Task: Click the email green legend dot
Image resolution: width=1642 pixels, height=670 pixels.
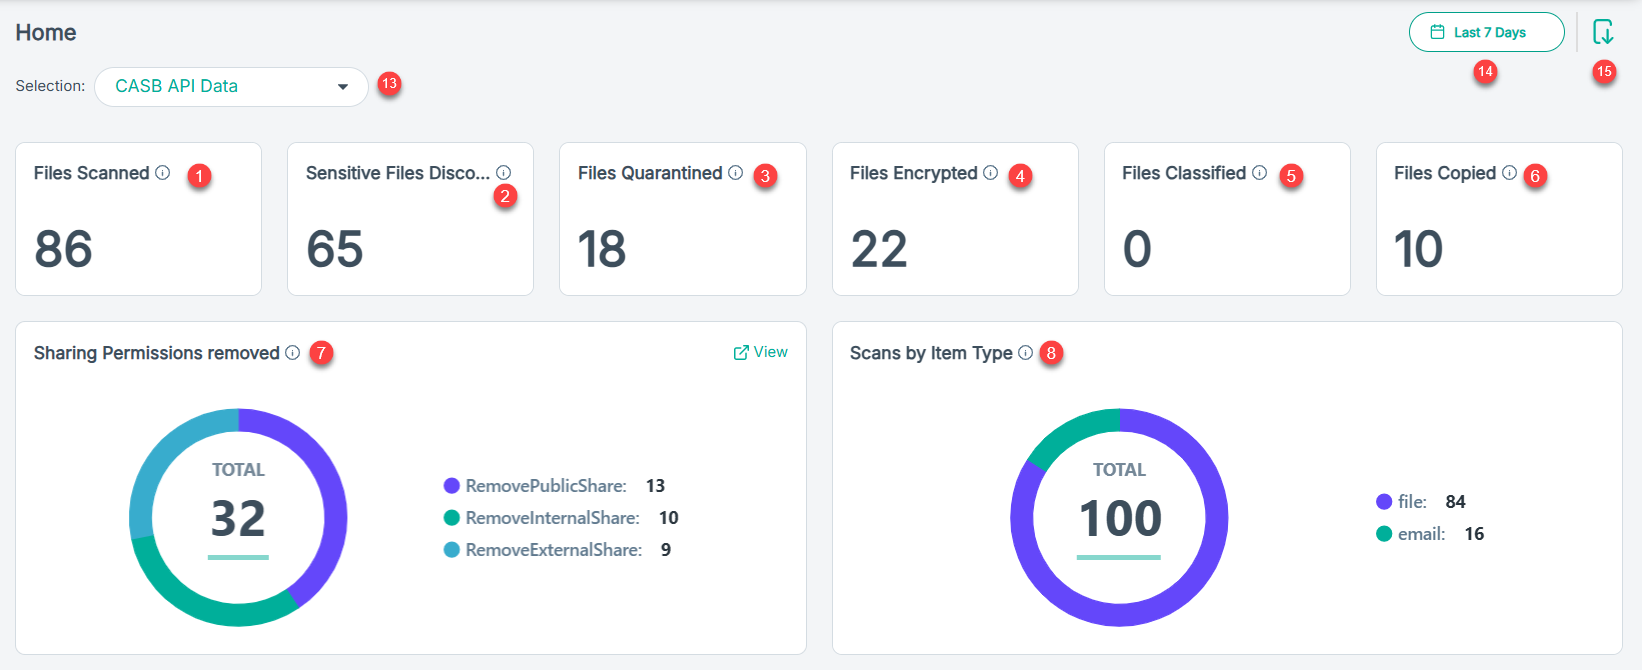Action: [1384, 534]
